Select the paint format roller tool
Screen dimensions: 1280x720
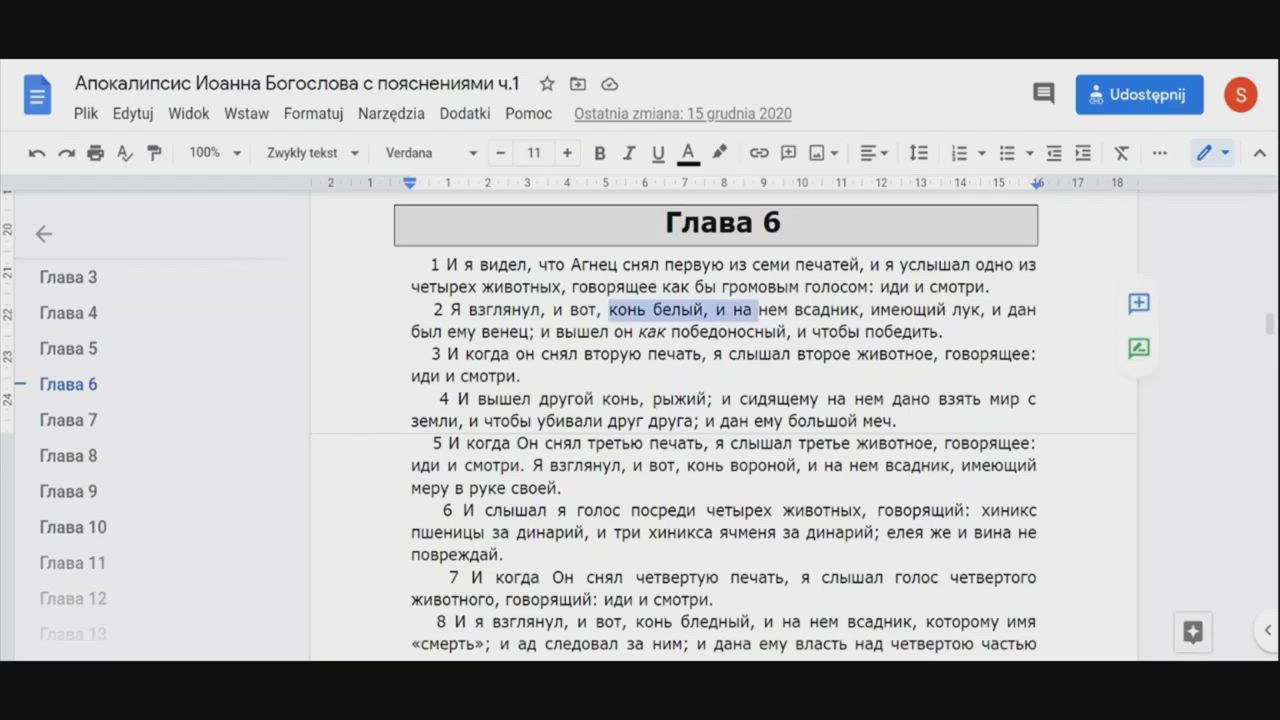coord(154,153)
